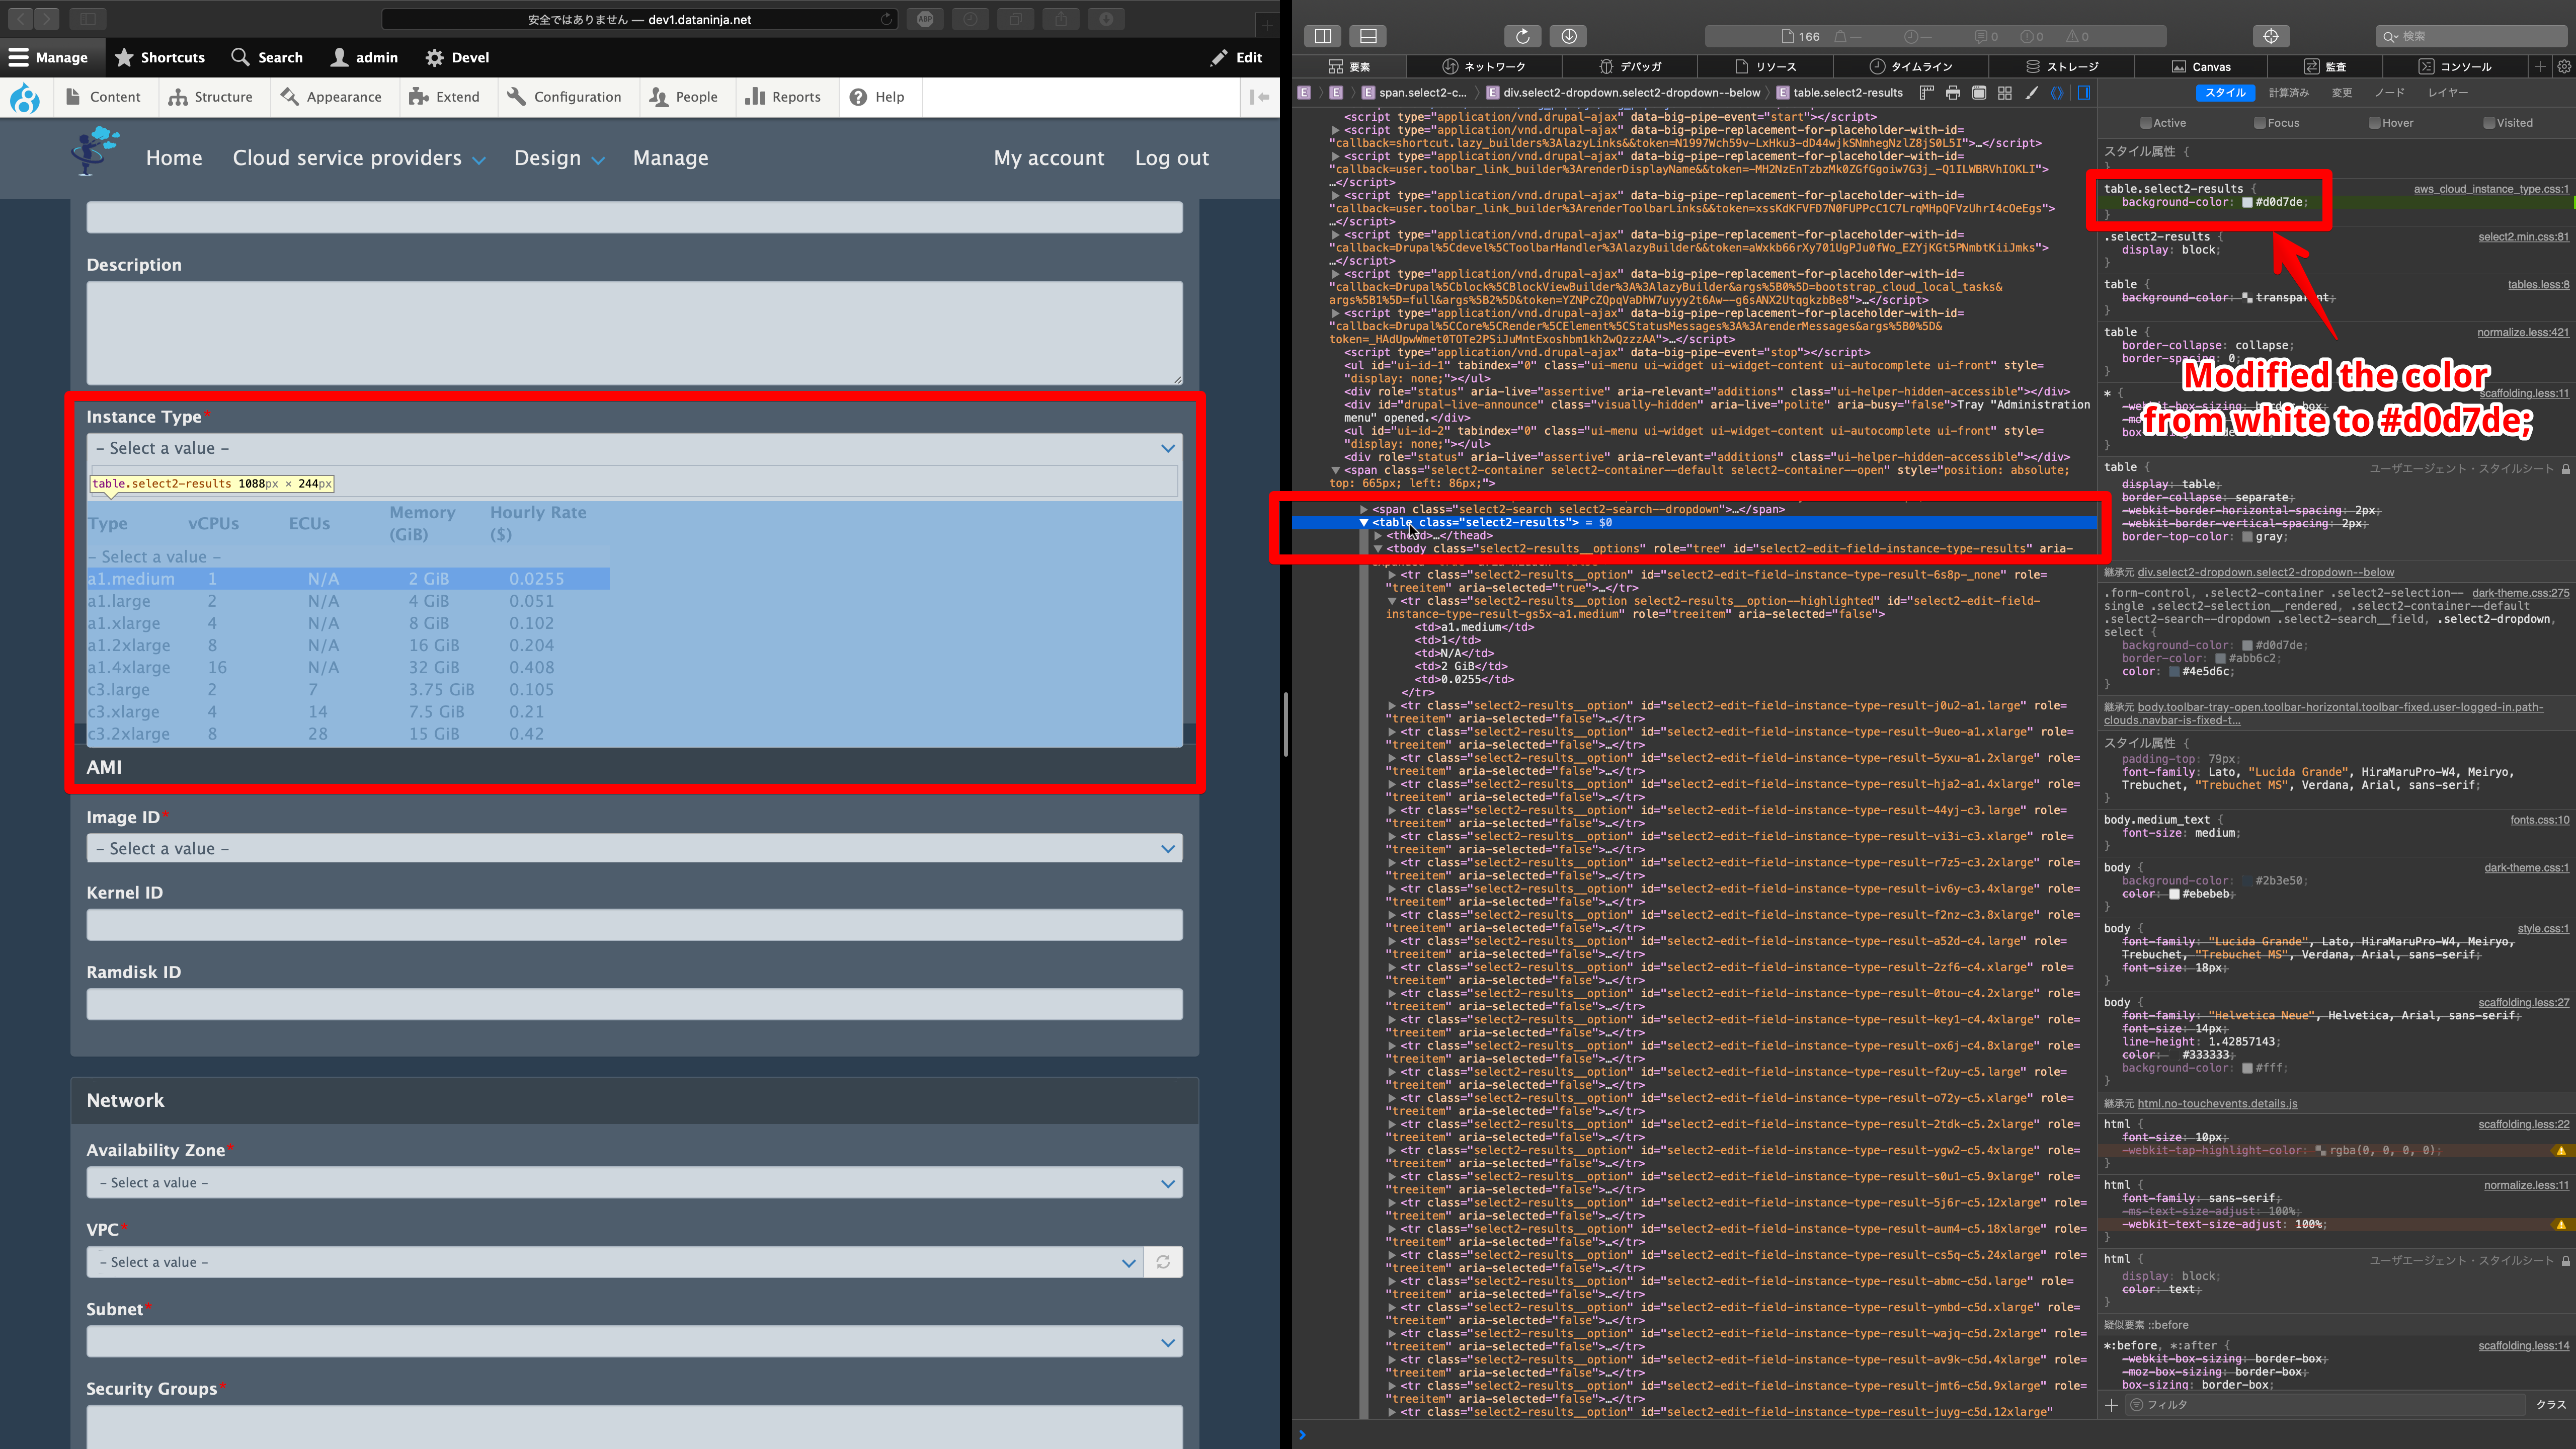
Task: Dock Web Inspector to side icon
Action: 1323,36
